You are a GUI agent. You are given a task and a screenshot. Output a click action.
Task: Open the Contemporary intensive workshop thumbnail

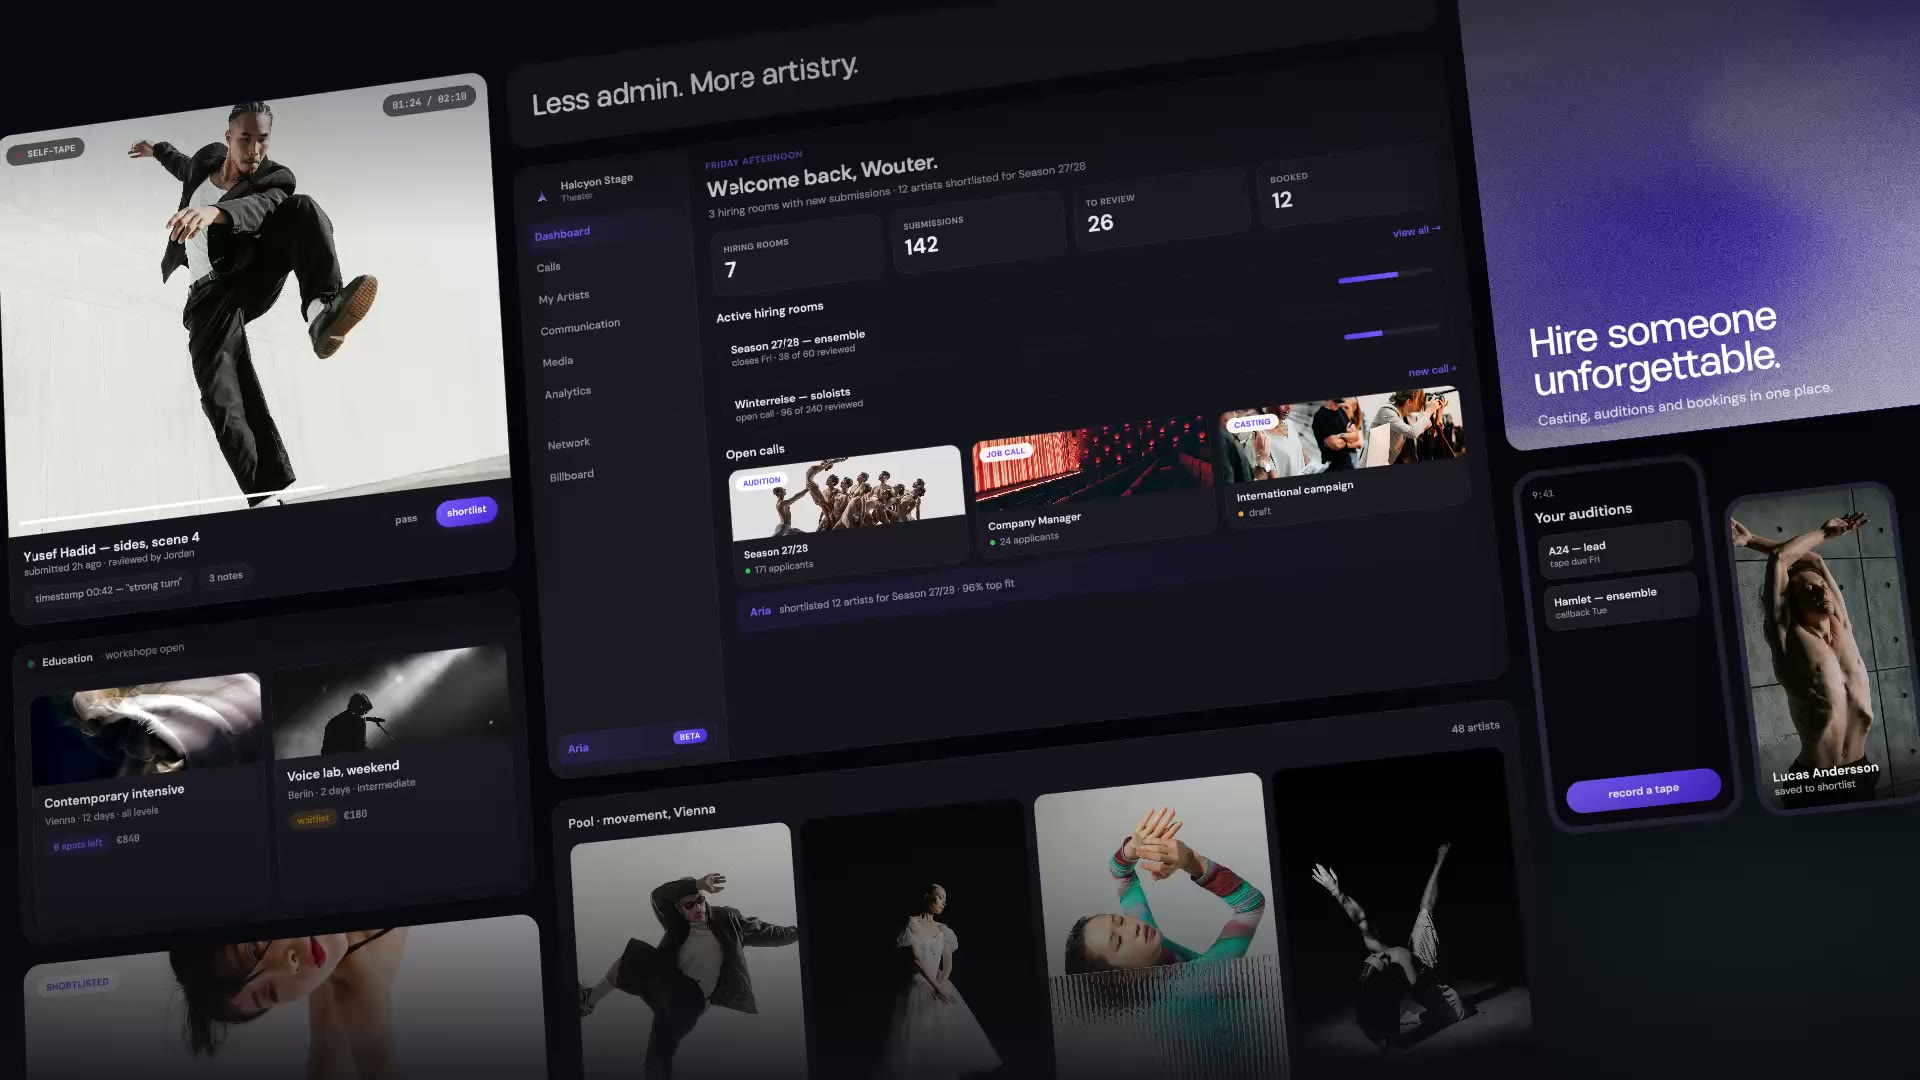(146, 729)
